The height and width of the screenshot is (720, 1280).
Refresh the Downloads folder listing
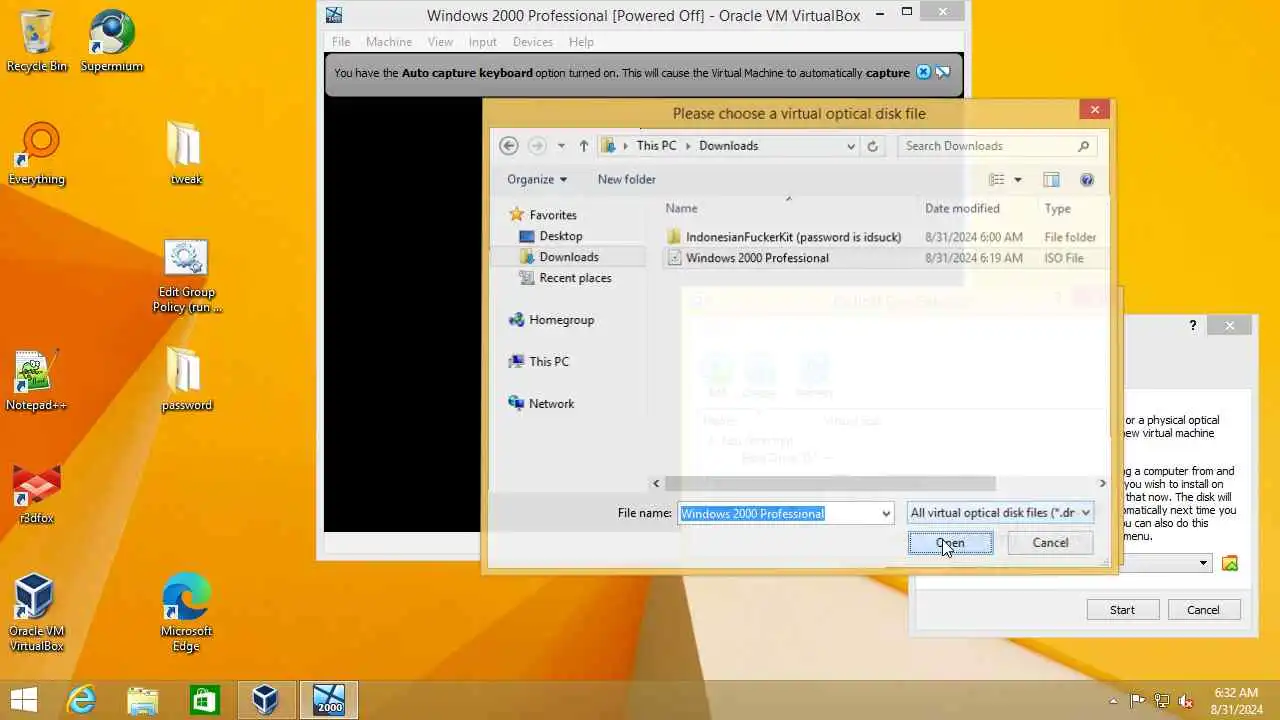(x=872, y=146)
